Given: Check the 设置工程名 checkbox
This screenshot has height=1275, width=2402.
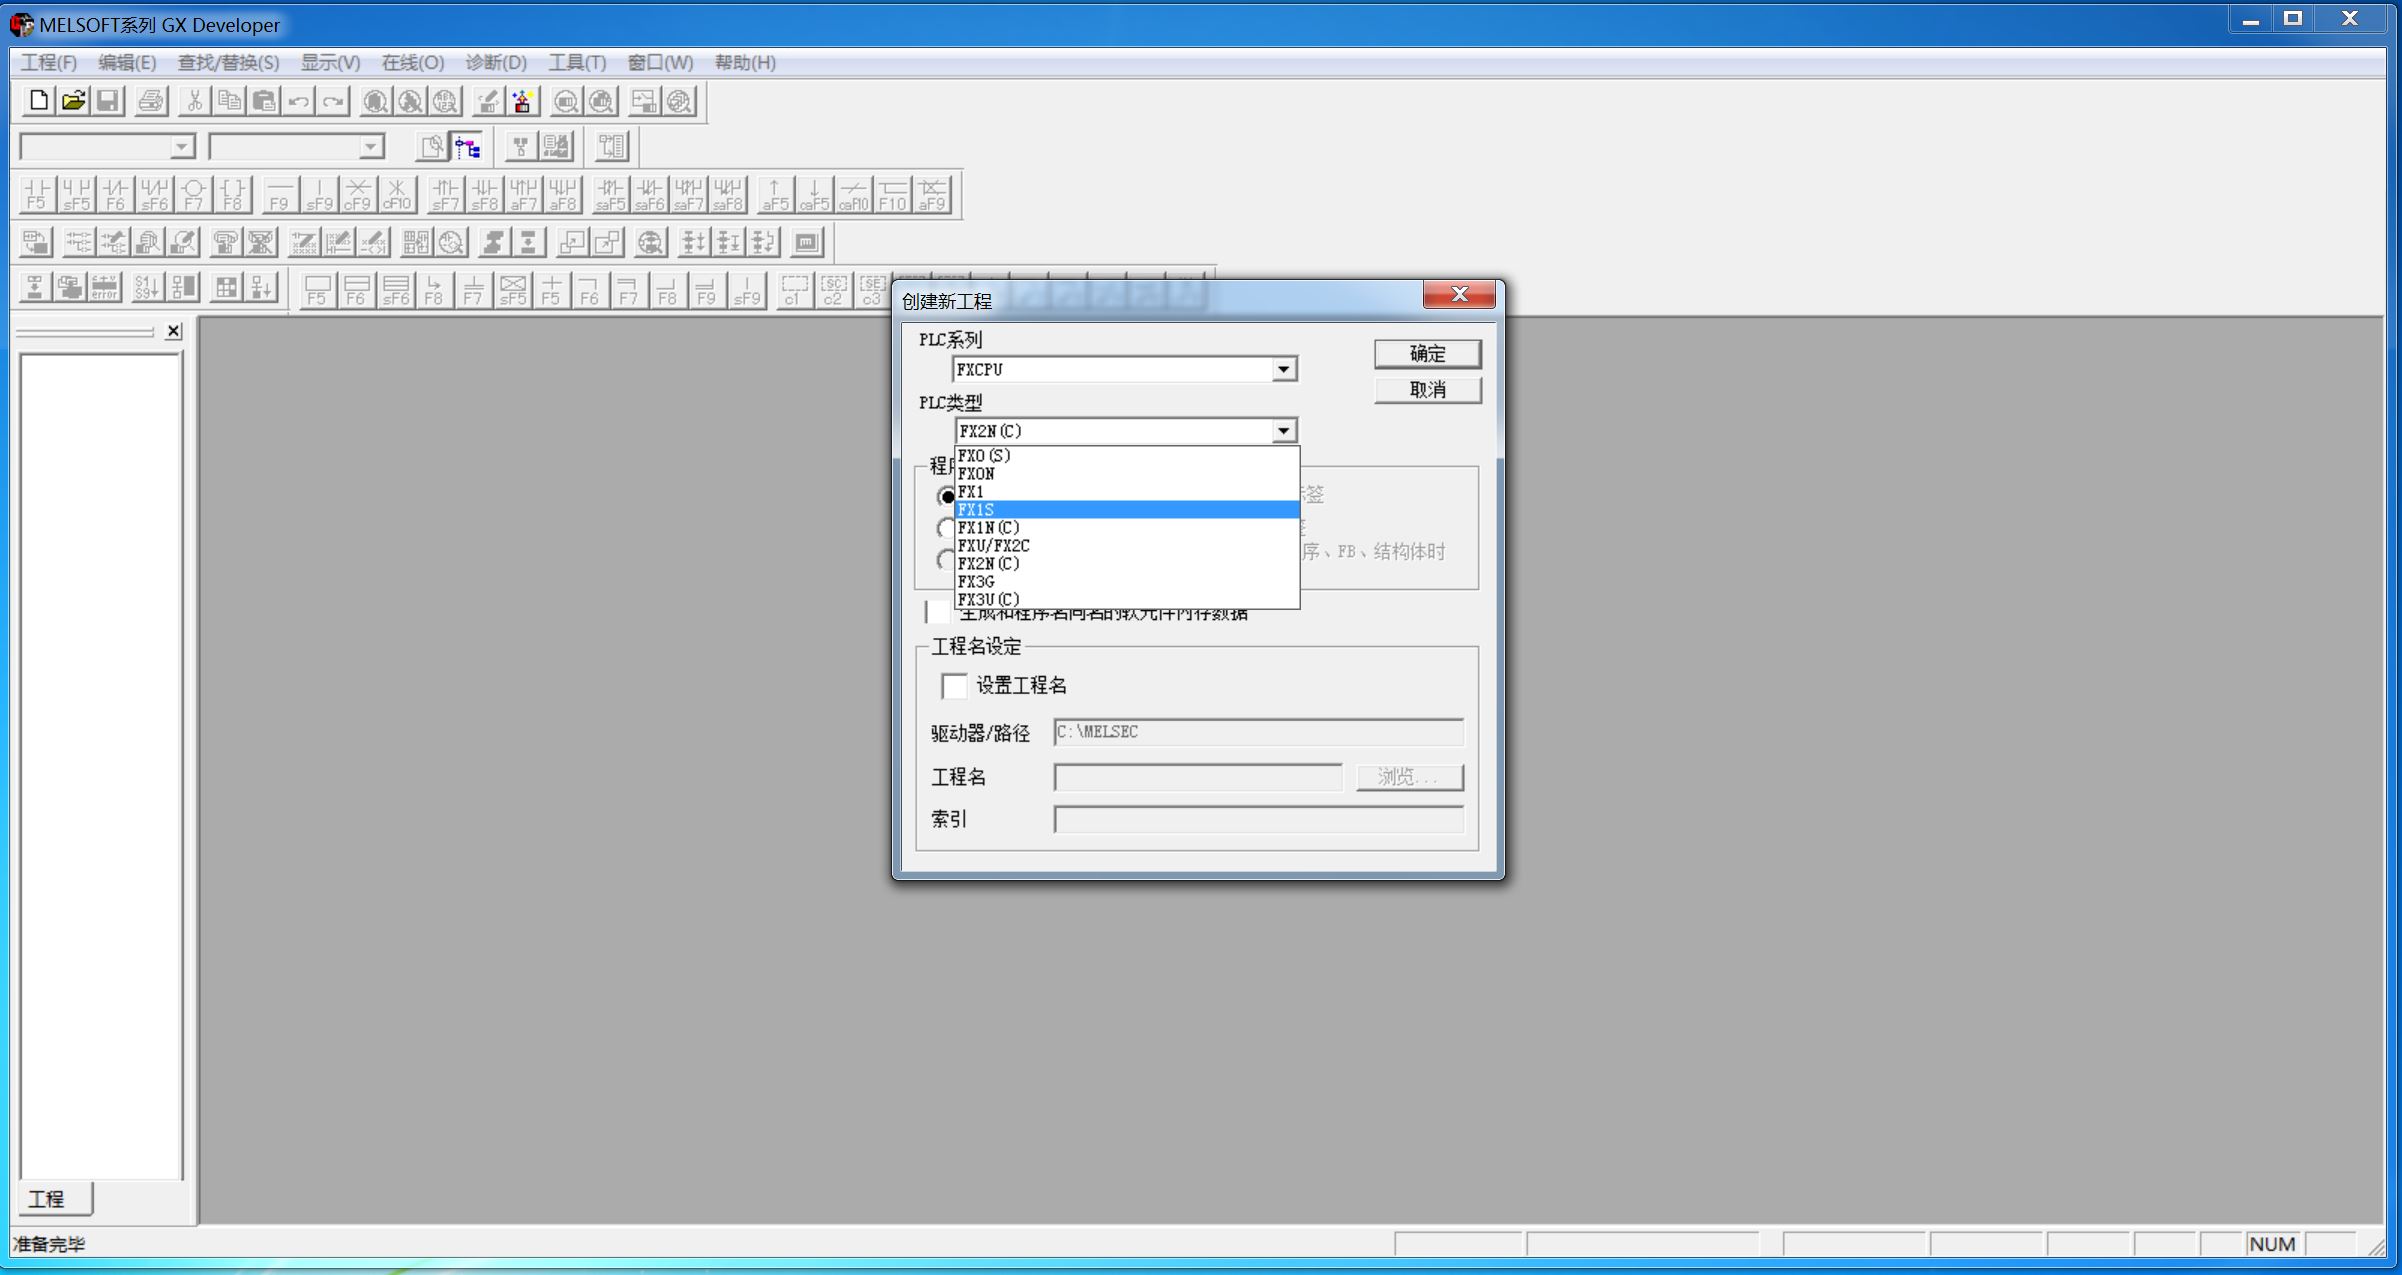Looking at the screenshot, I should click(954, 686).
